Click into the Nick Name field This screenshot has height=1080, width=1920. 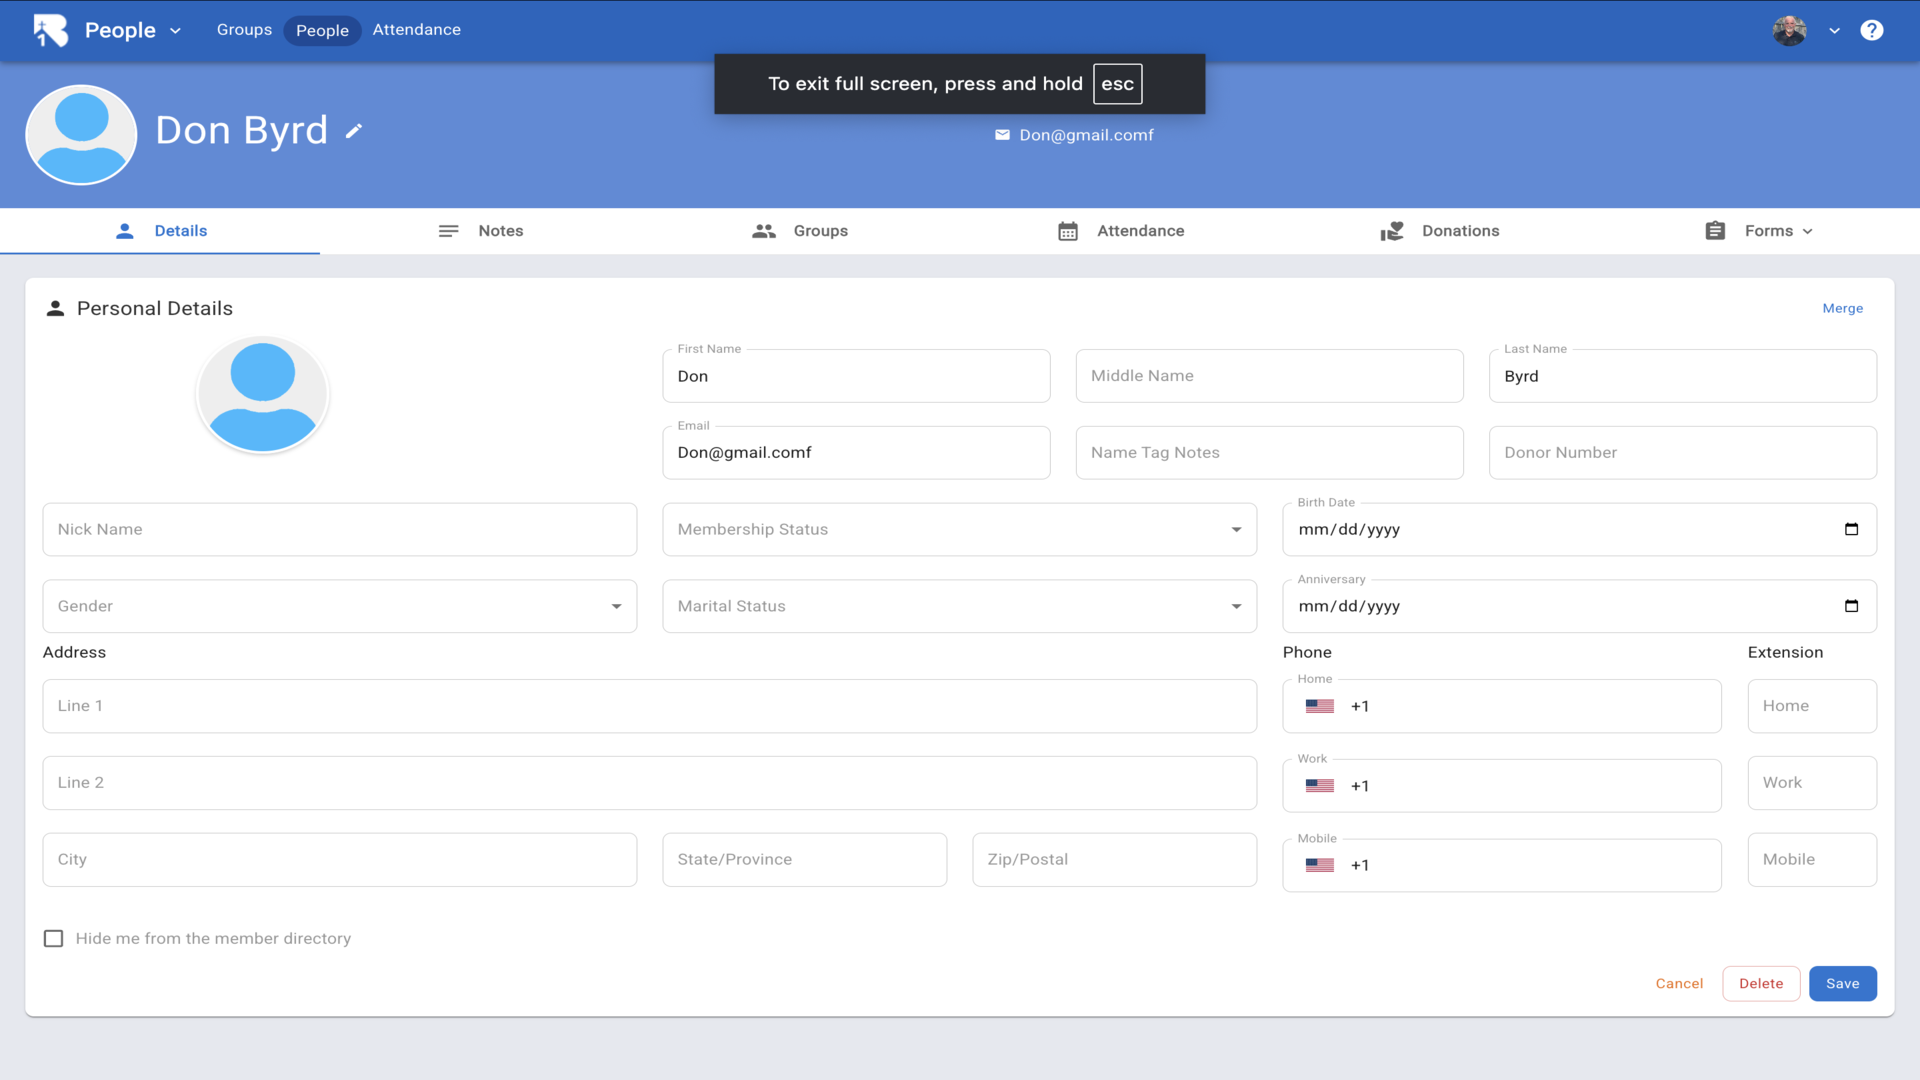(339, 529)
